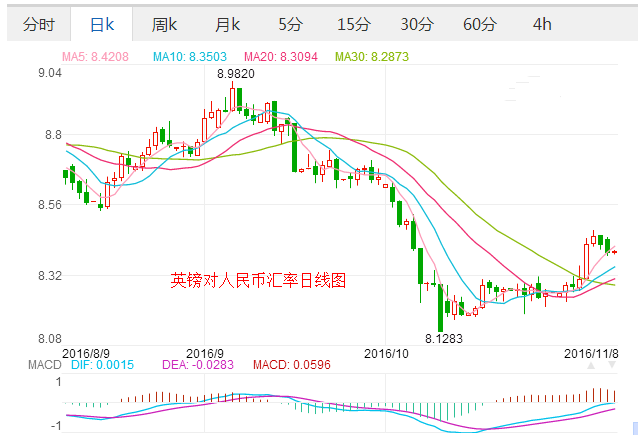Click the 2016/10 date axis label
The height and width of the screenshot is (435, 638).
point(387,353)
